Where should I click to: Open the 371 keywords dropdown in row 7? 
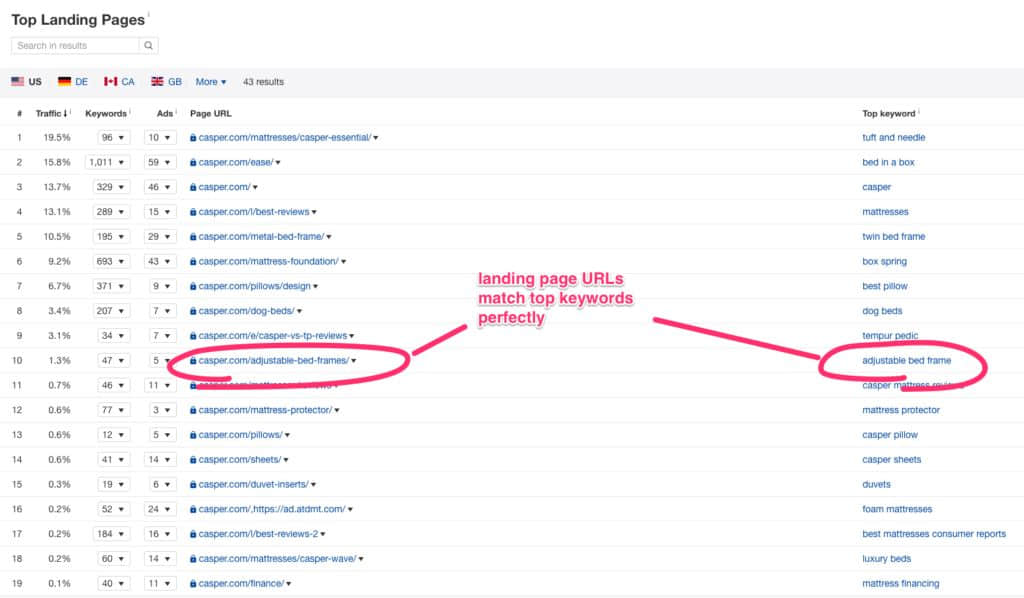coord(111,287)
